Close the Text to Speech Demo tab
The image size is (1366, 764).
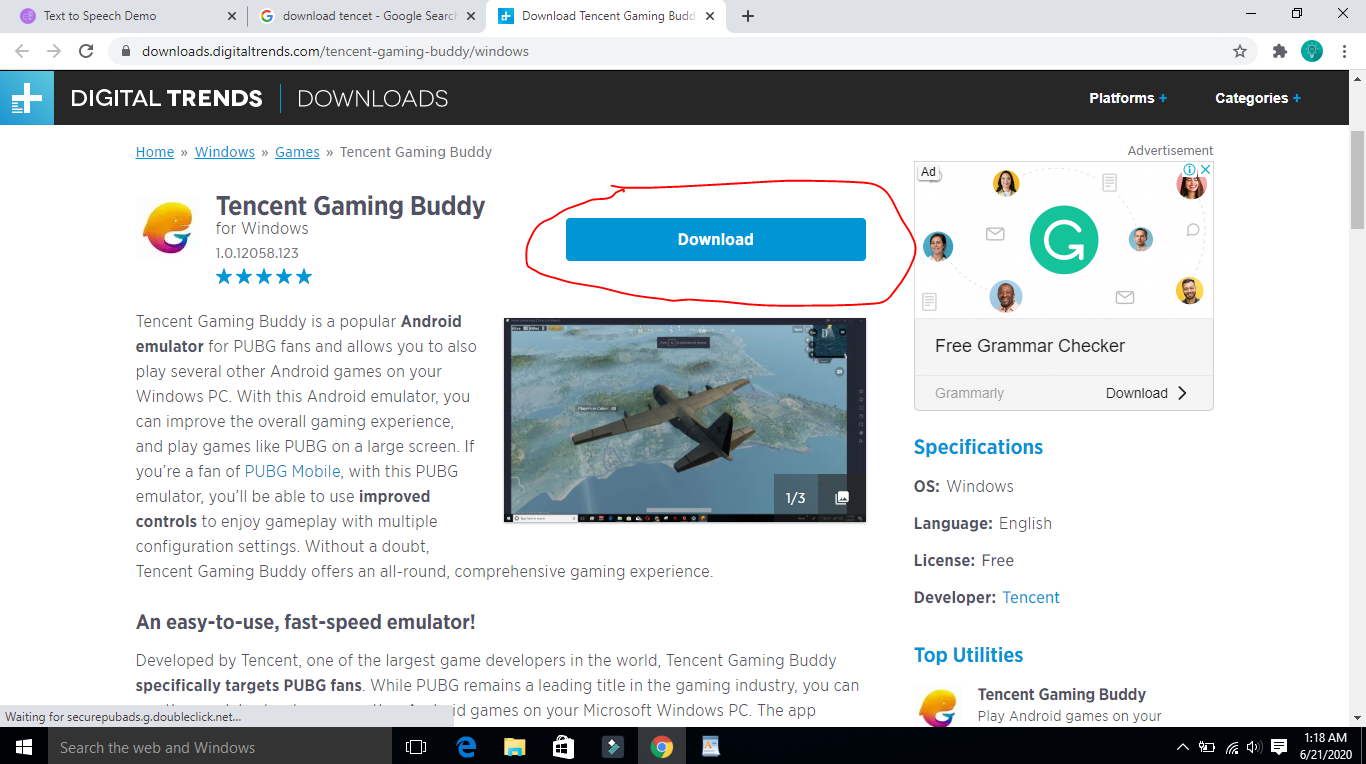(232, 16)
